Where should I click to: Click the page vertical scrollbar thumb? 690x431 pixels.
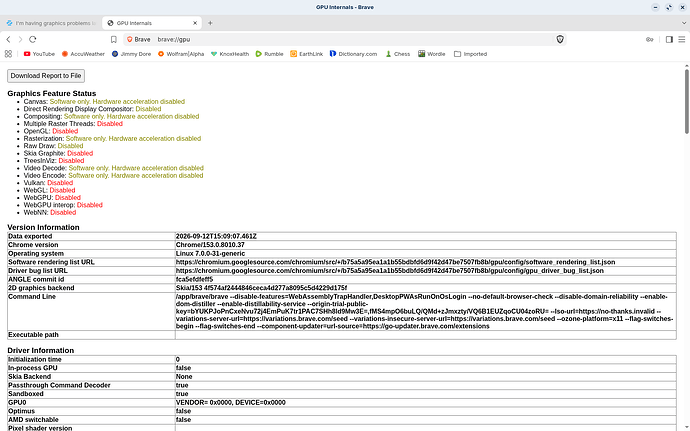pyautogui.click(x=686, y=100)
